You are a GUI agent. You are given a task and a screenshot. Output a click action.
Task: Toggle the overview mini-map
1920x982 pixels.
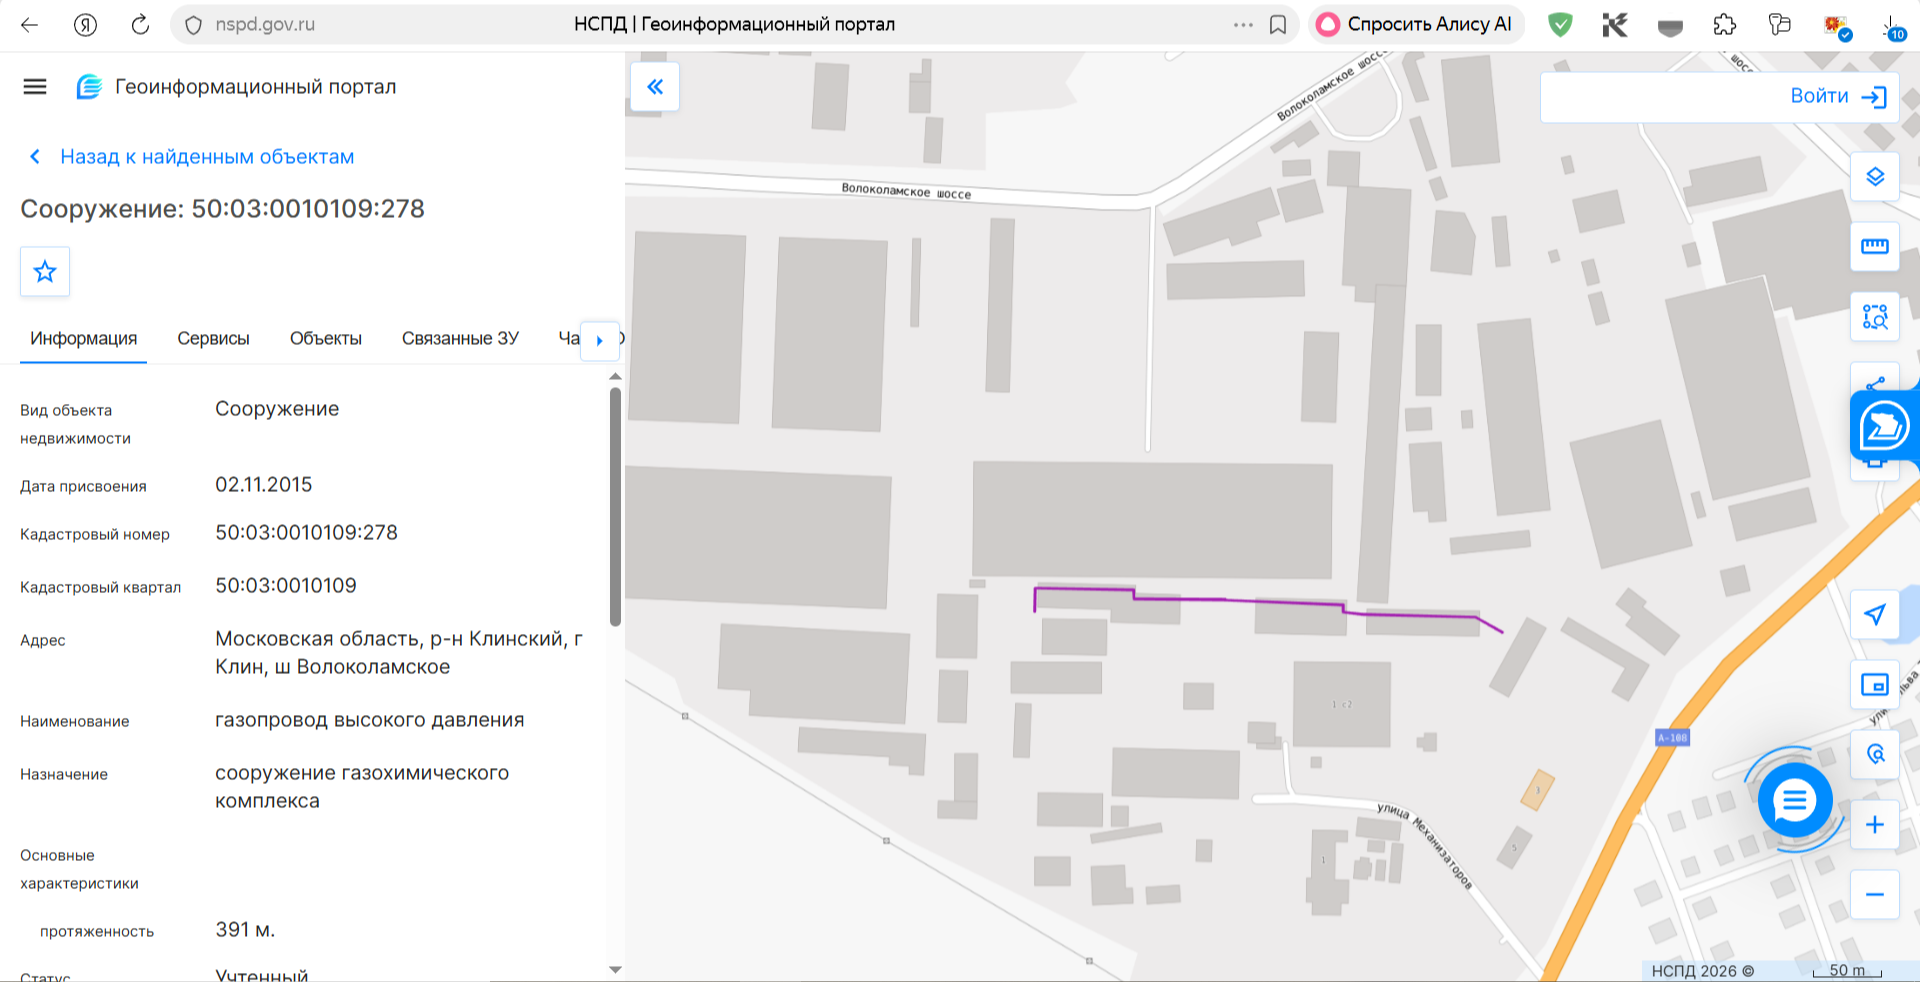click(x=1875, y=685)
